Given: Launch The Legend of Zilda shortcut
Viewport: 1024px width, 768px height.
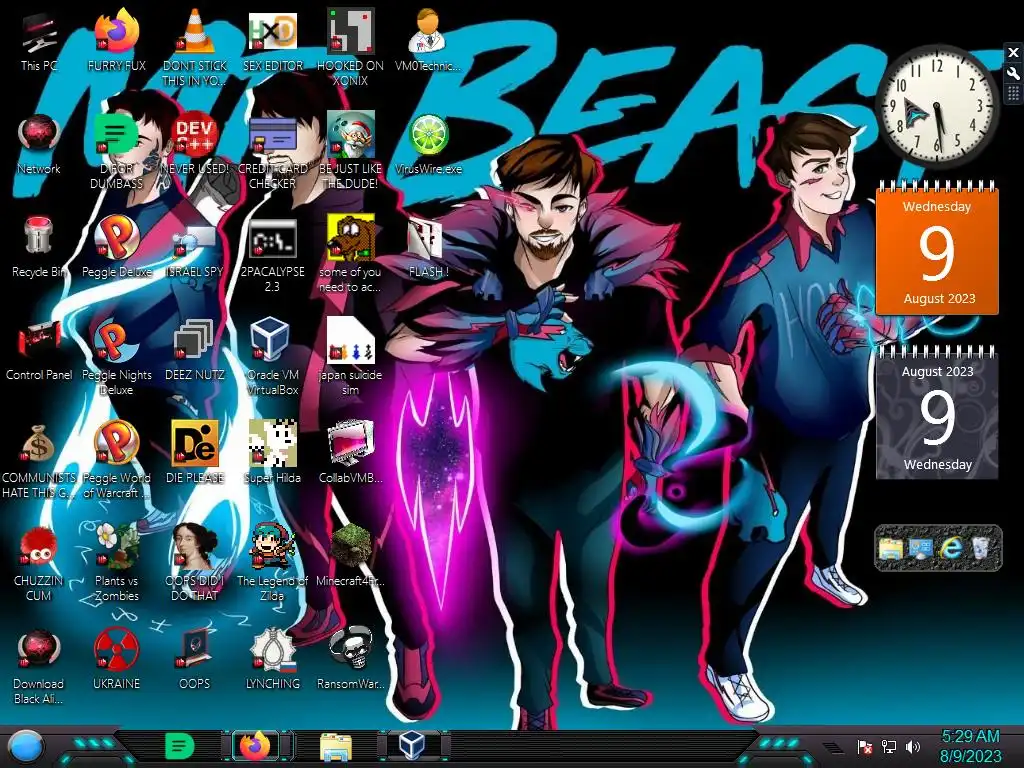Looking at the screenshot, I should (273, 563).
